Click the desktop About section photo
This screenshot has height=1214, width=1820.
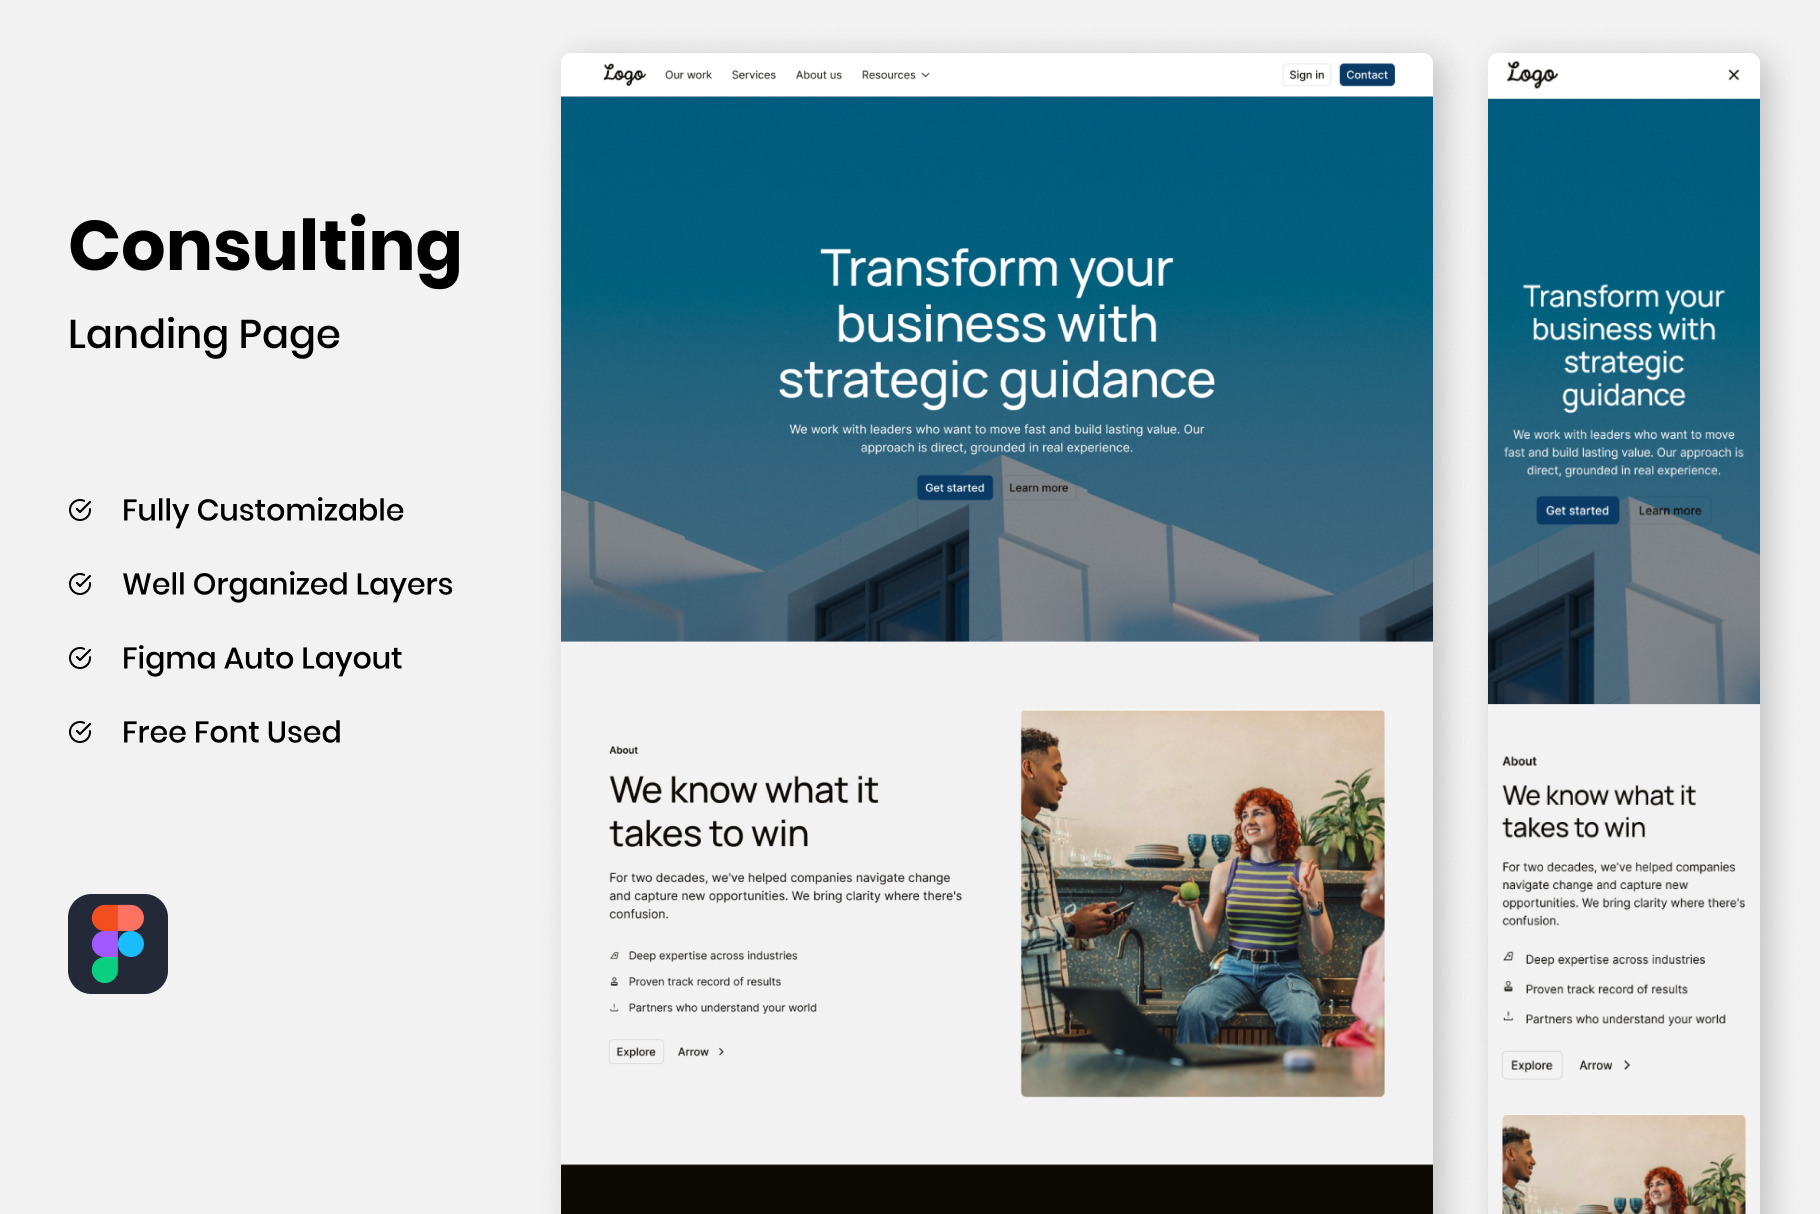(1202, 903)
